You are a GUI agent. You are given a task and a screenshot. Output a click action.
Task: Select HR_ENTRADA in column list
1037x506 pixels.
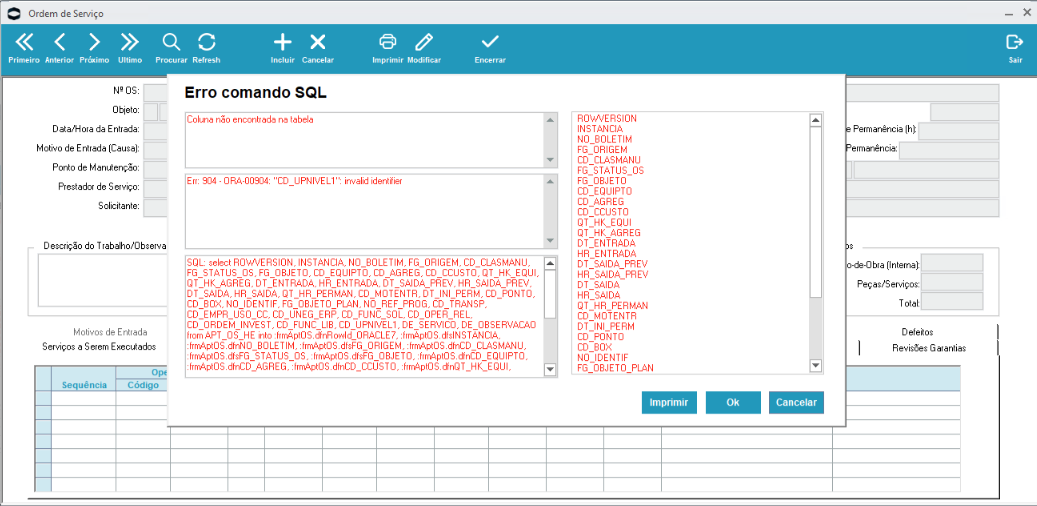pos(606,253)
